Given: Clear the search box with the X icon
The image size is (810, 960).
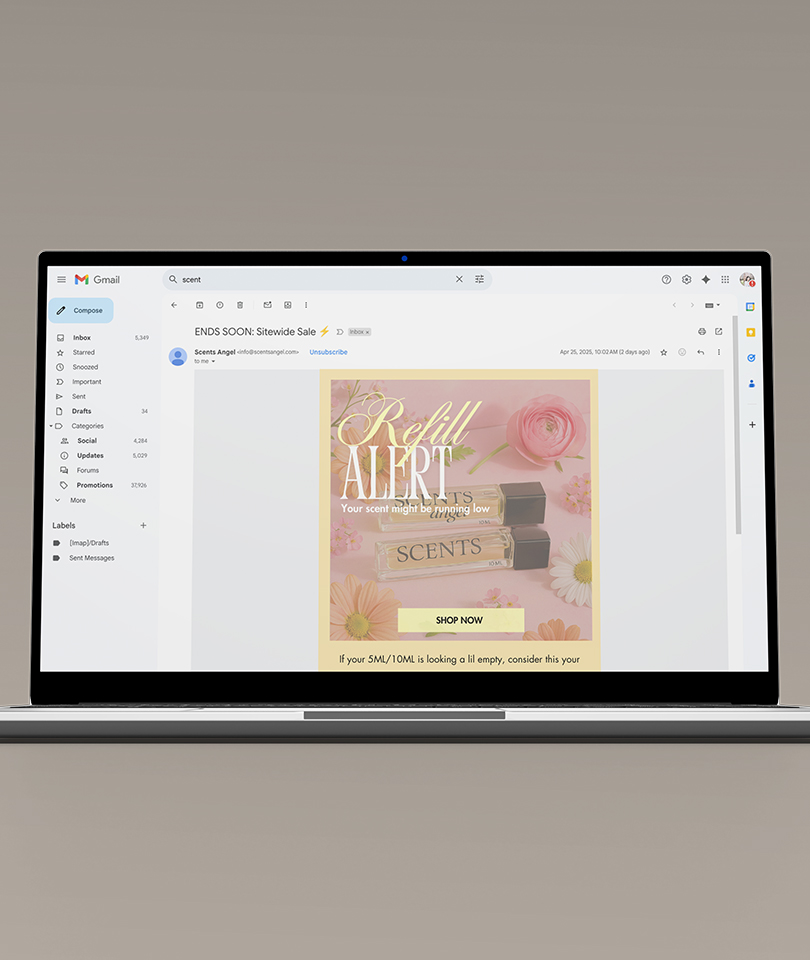Looking at the screenshot, I should tap(459, 279).
